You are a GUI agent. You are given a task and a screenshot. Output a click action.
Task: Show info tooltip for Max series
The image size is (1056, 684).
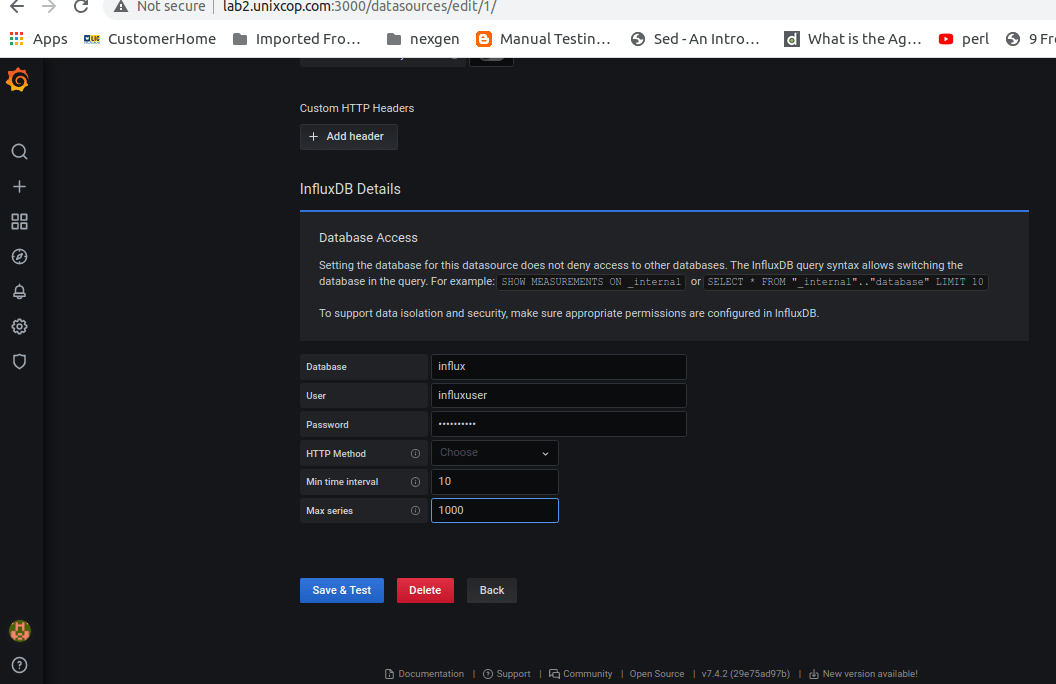(416, 511)
